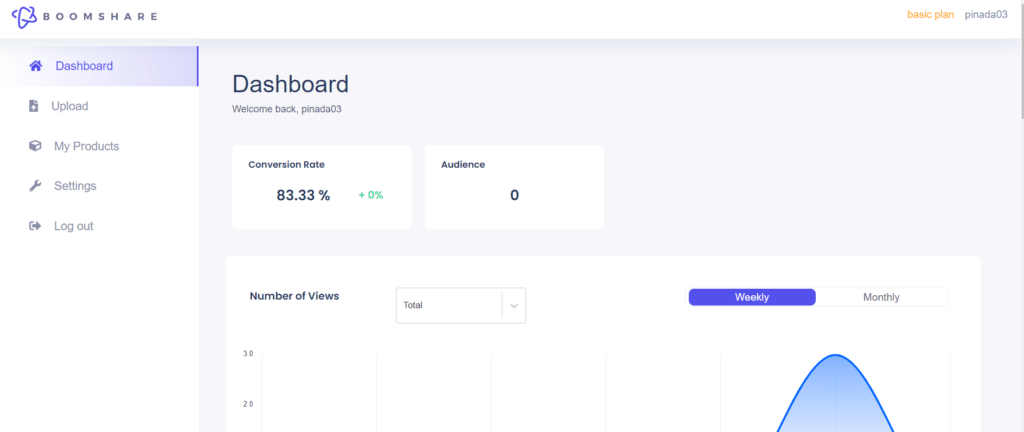Screen dimensions: 1024x432
Task: Open the Upload menu item
Action: coord(70,106)
